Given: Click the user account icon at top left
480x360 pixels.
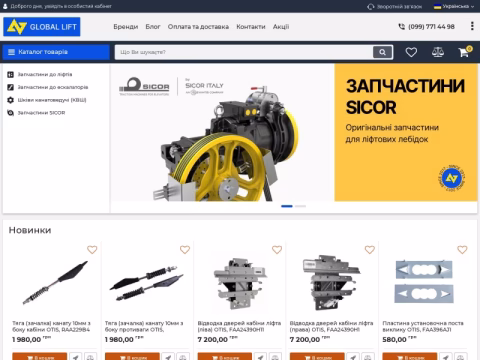Looking at the screenshot, I should tap(5, 6).
